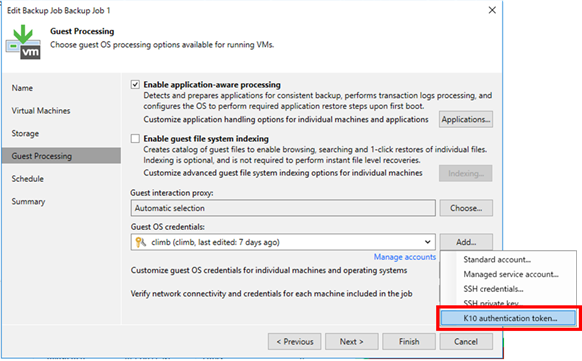The height and width of the screenshot is (361, 582).
Task: Go to the Storage wizard step
Action: click(25, 134)
